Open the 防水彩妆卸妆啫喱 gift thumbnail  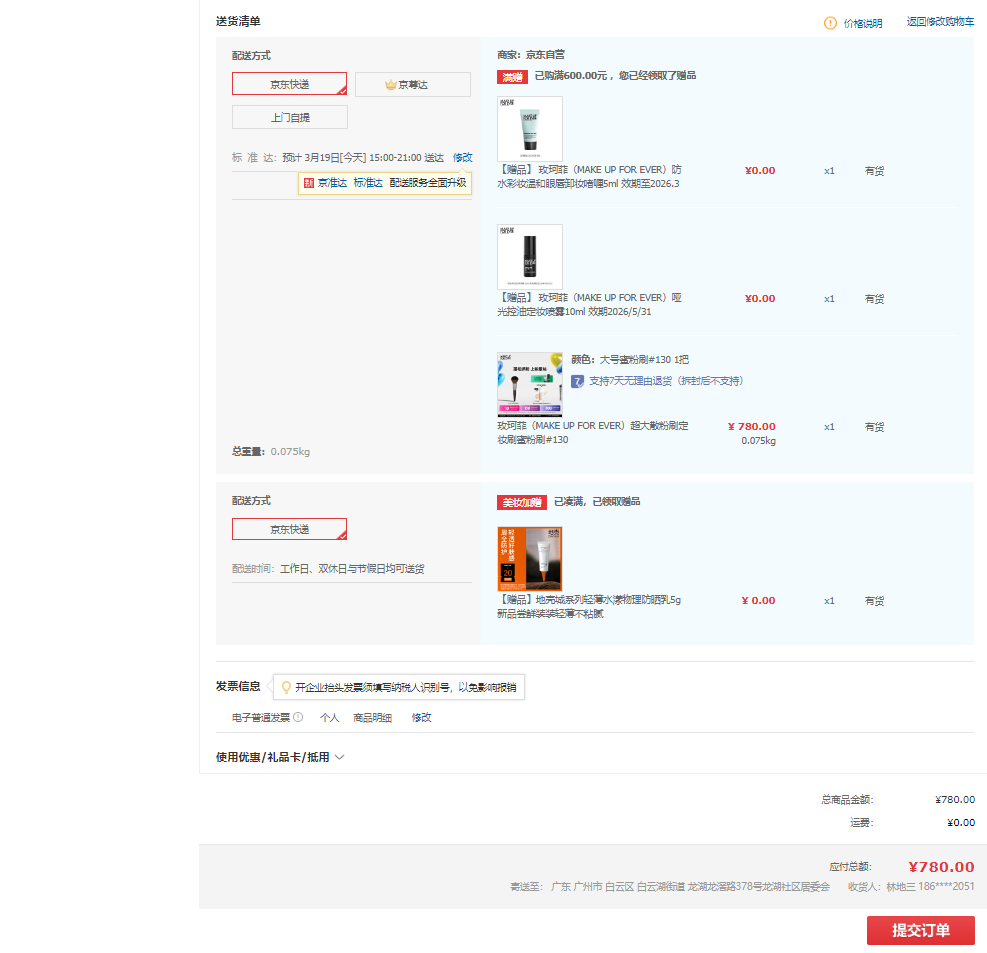pyautogui.click(x=530, y=129)
